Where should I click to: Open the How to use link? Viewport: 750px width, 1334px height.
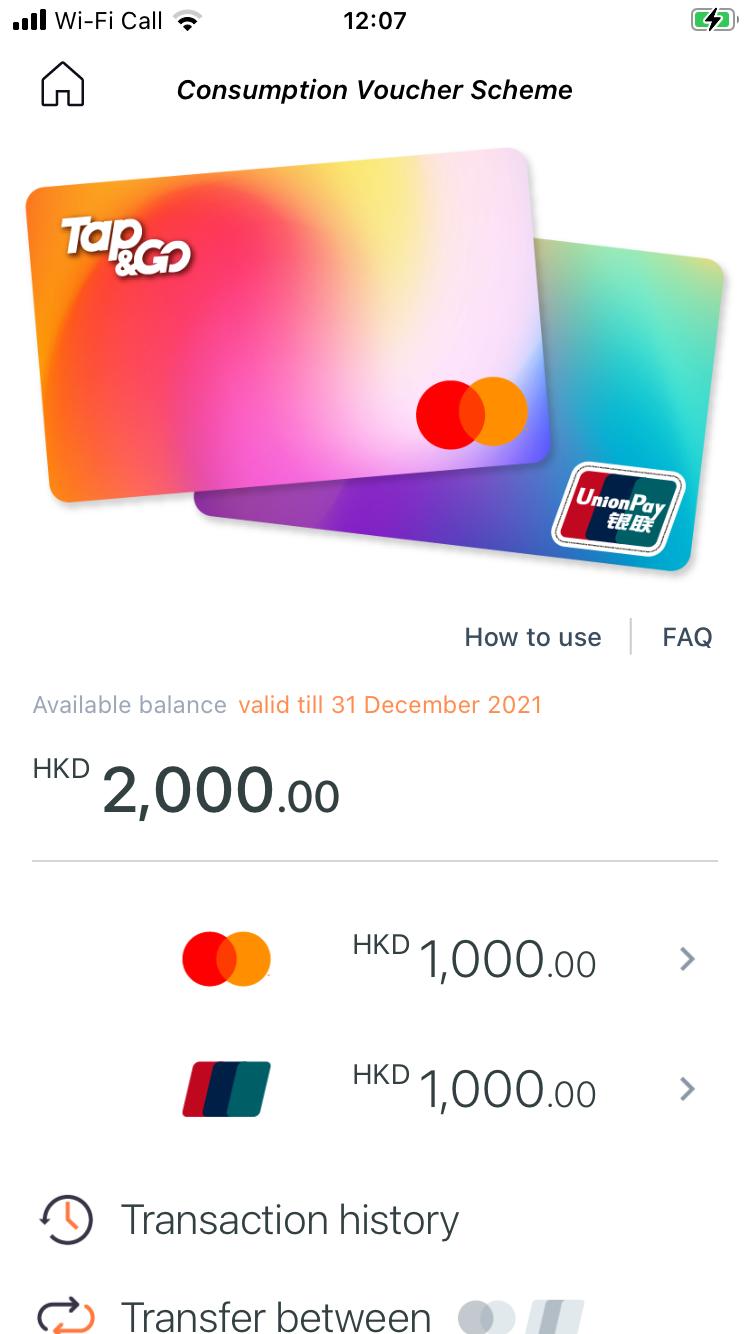tap(533, 637)
